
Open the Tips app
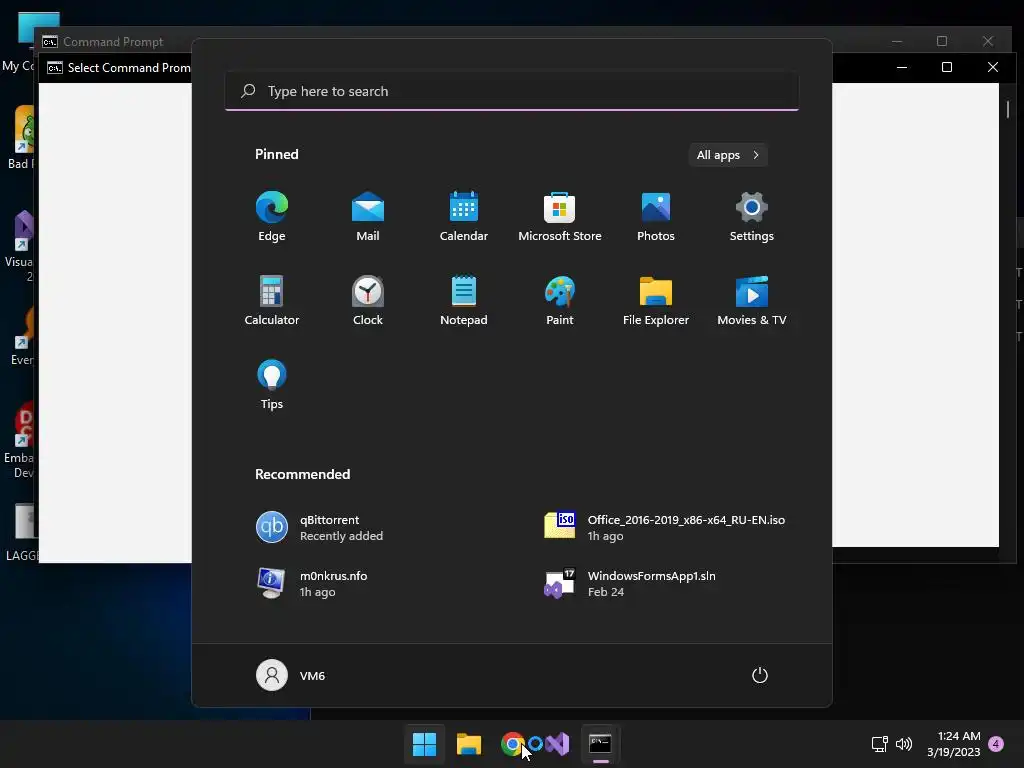tap(272, 385)
